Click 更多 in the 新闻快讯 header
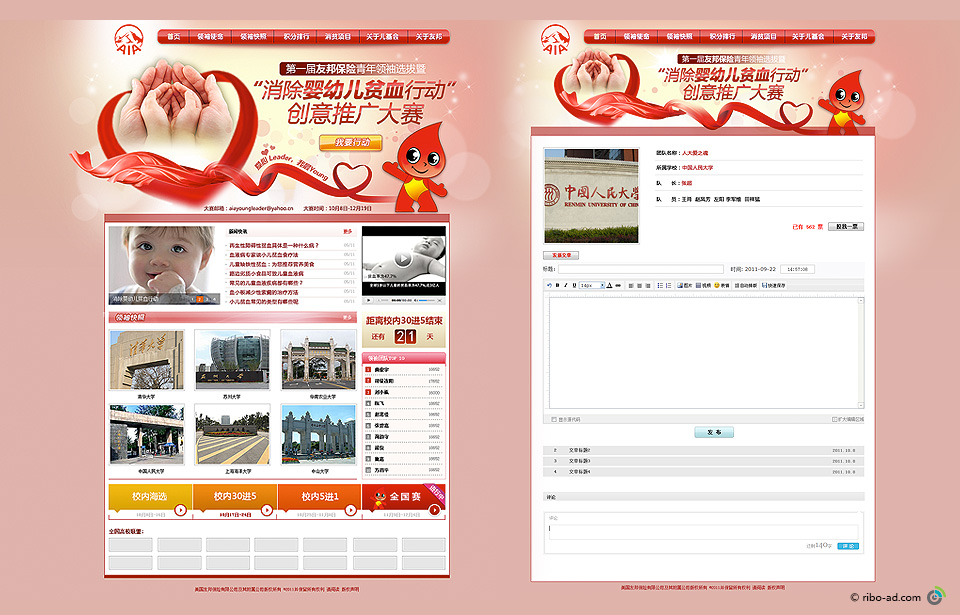960x615 pixels. pyautogui.click(x=348, y=232)
